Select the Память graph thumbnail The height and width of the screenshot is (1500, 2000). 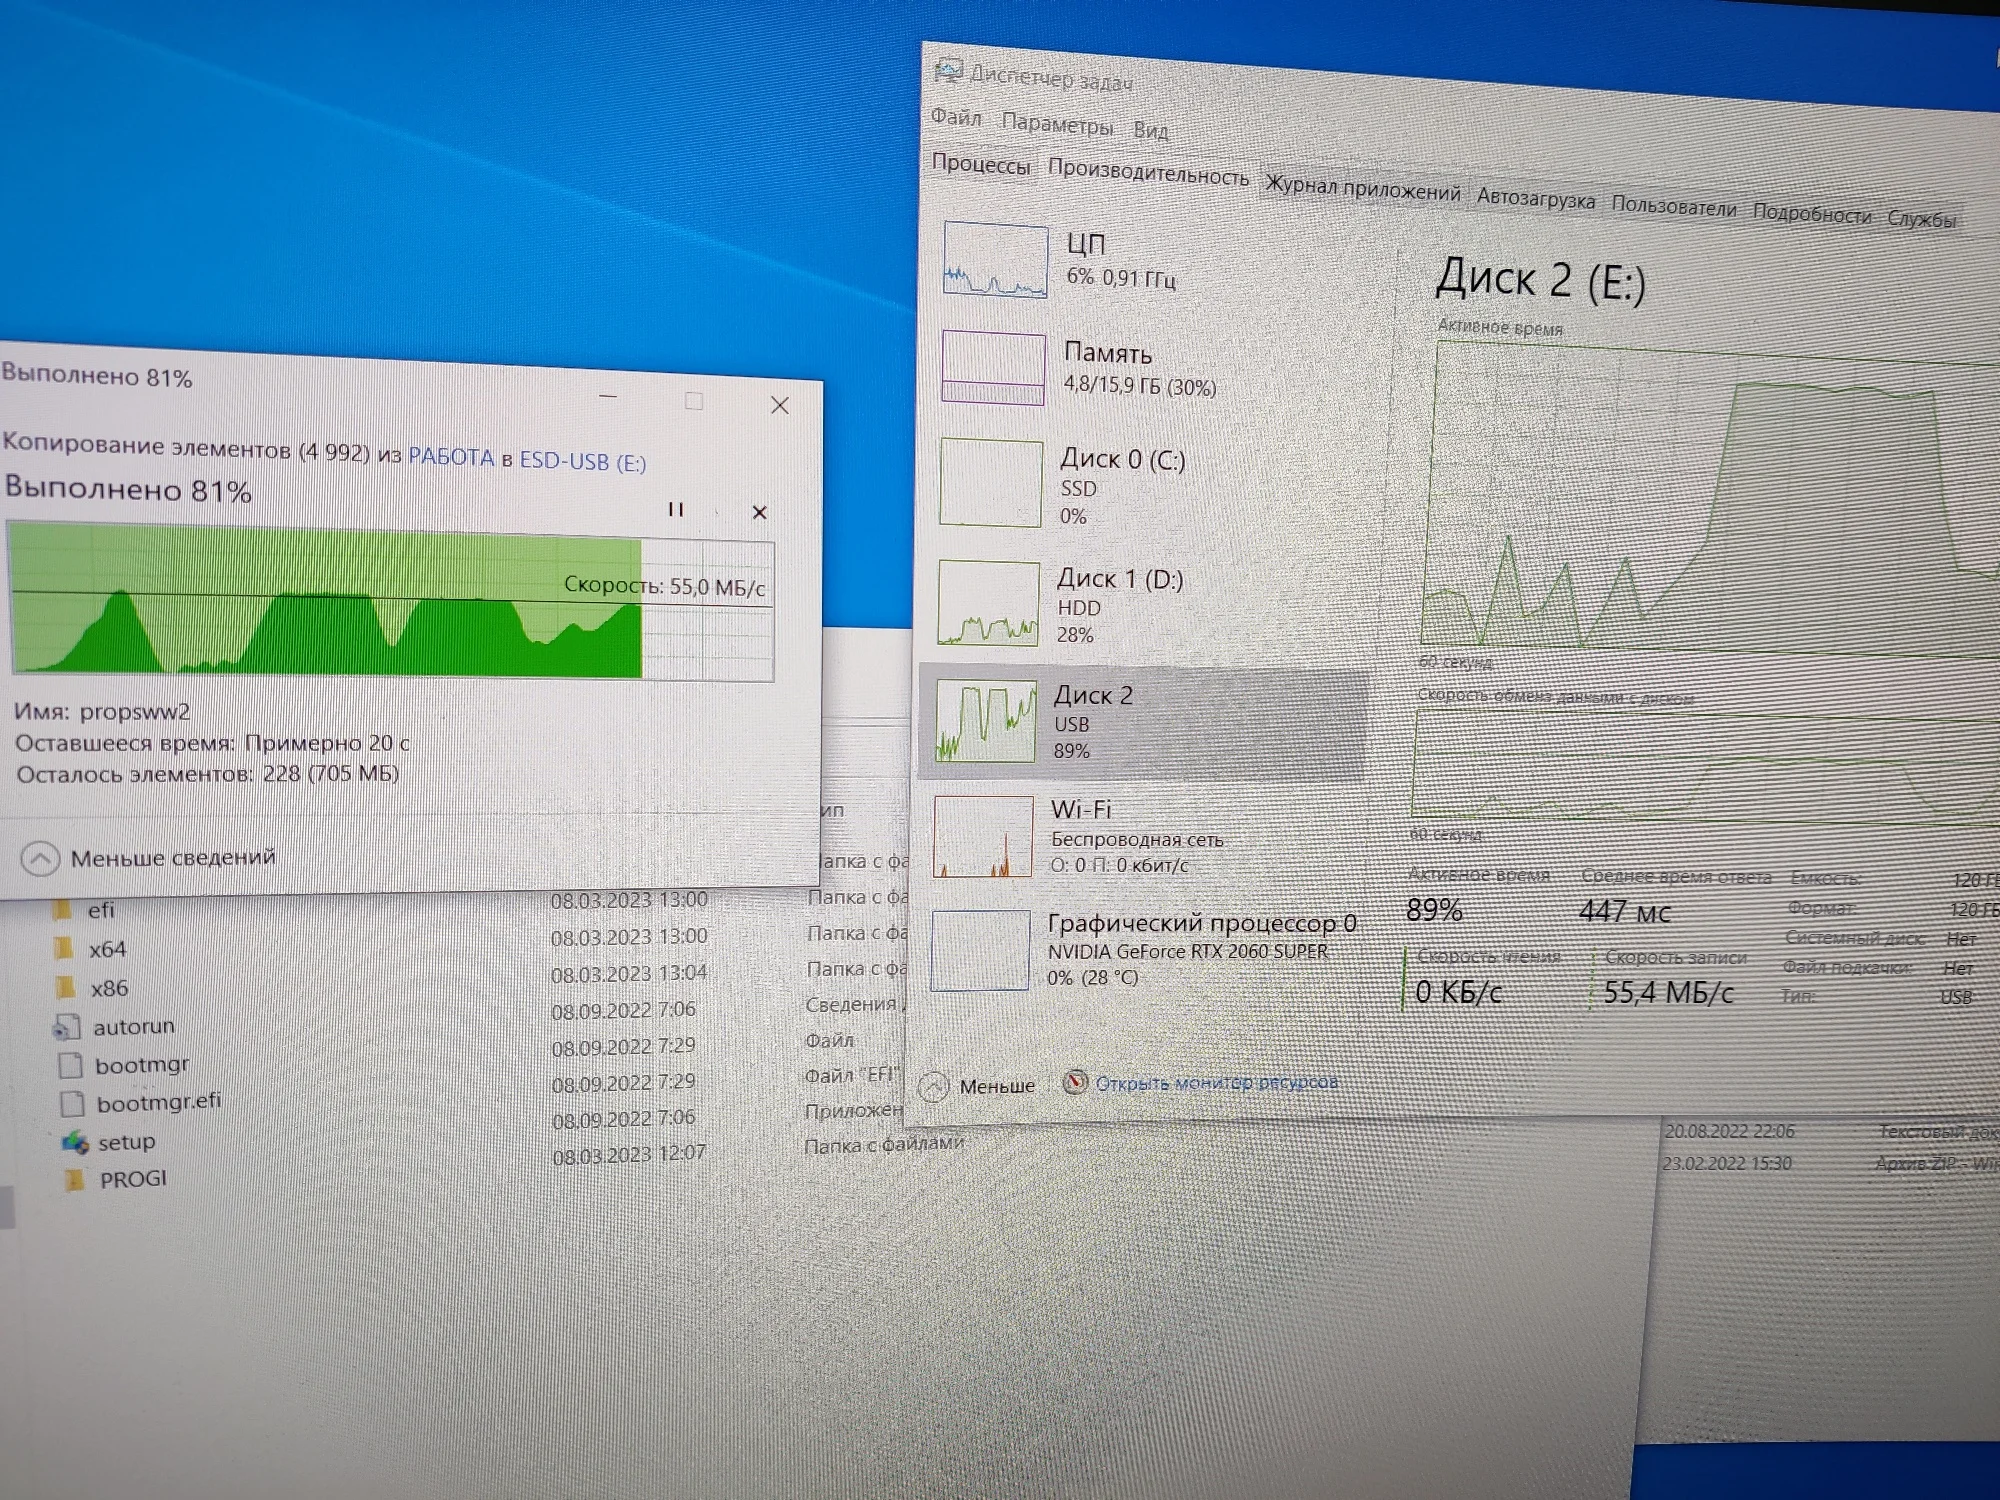pyautogui.click(x=993, y=368)
